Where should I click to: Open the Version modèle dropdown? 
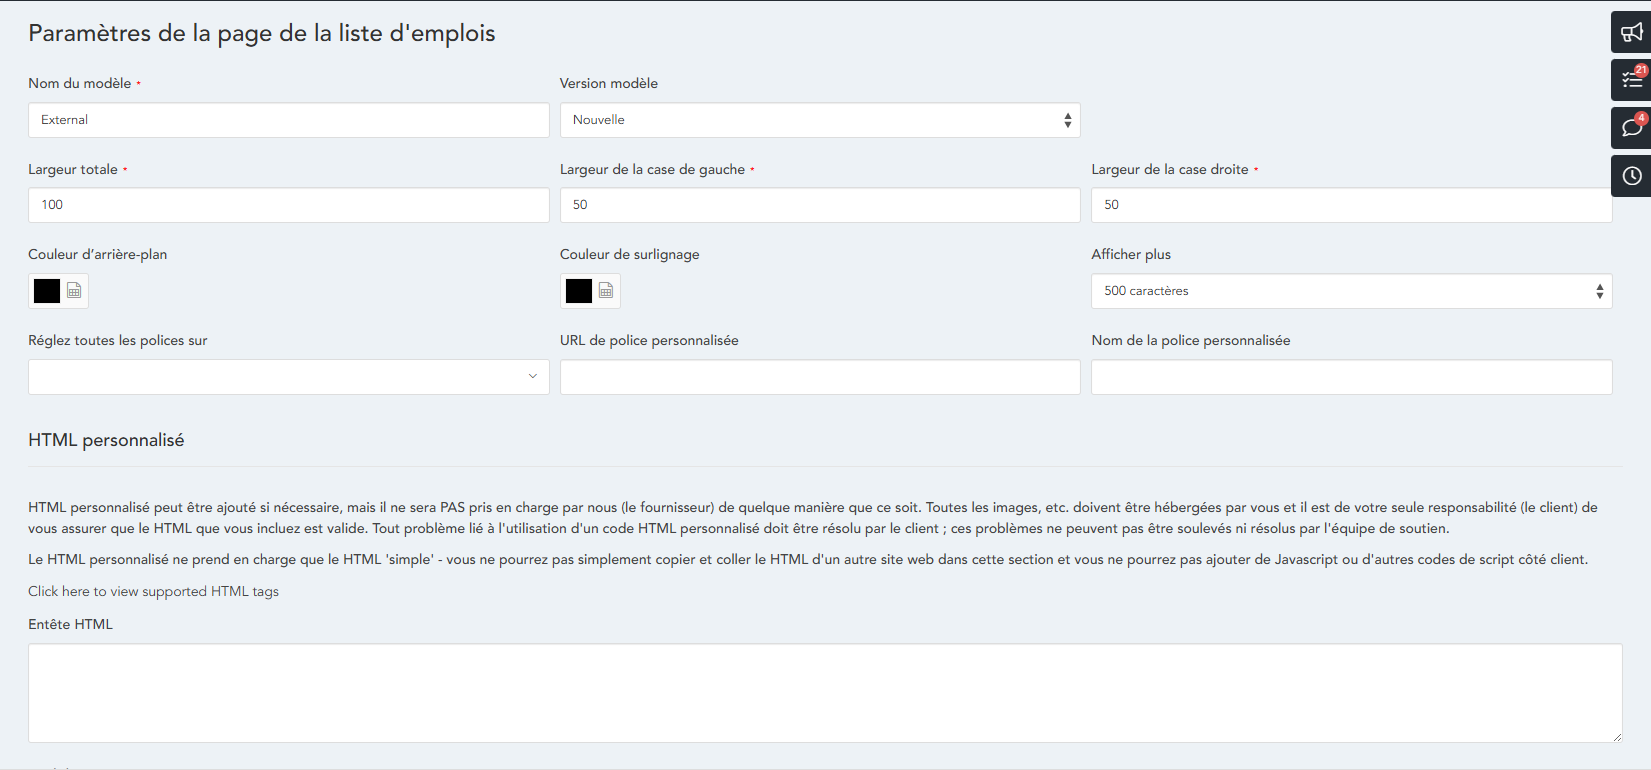pos(819,120)
